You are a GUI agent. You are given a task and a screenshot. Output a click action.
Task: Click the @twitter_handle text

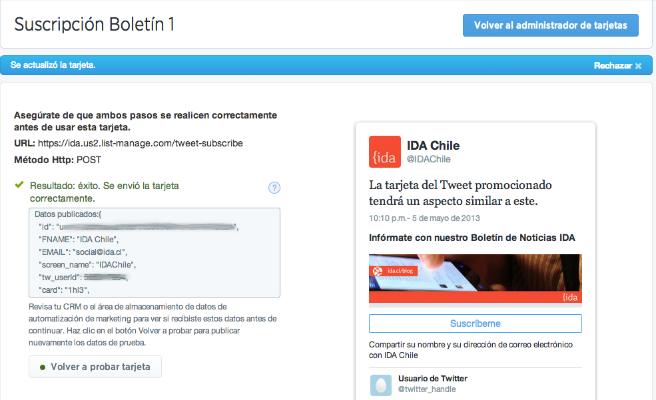pyautogui.click(x=427, y=389)
